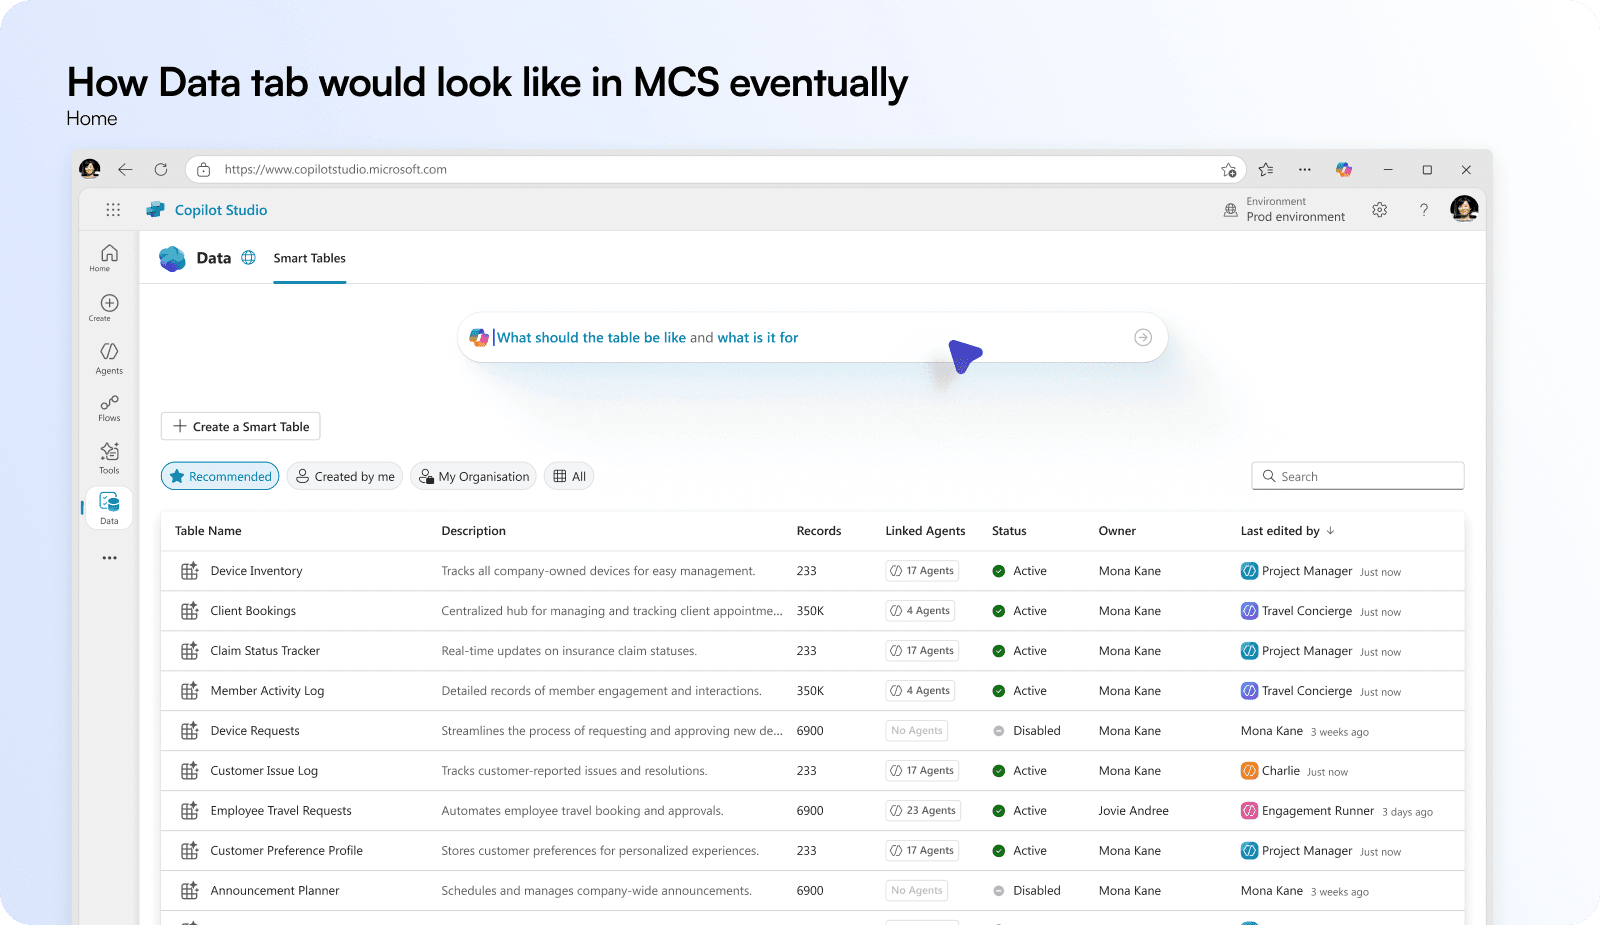Click Create a Smart Table button
Screen dimensions: 1600x925
pos(241,426)
